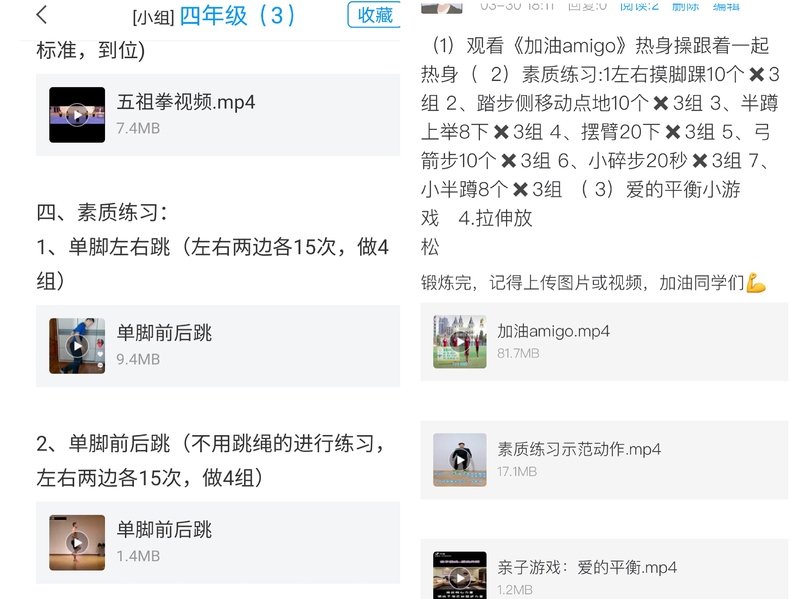Play the 亲子游戏：爱的平衡.mp4 thumbnail
This screenshot has height=599, width=799.
[x=460, y=576]
